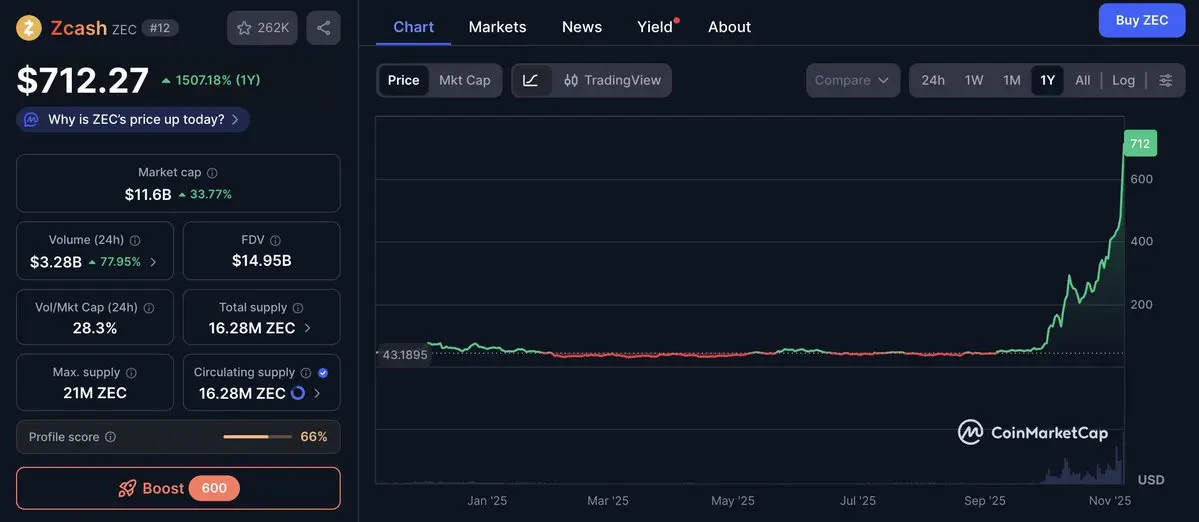Open FDV info icon
The height and width of the screenshot is (522, 1199).
[x=275, y=240]
